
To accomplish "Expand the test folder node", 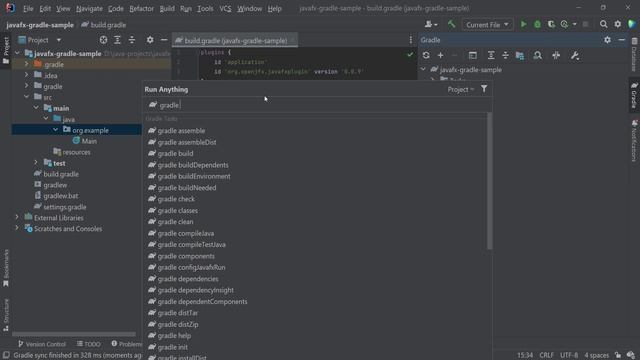I will 36,162.
